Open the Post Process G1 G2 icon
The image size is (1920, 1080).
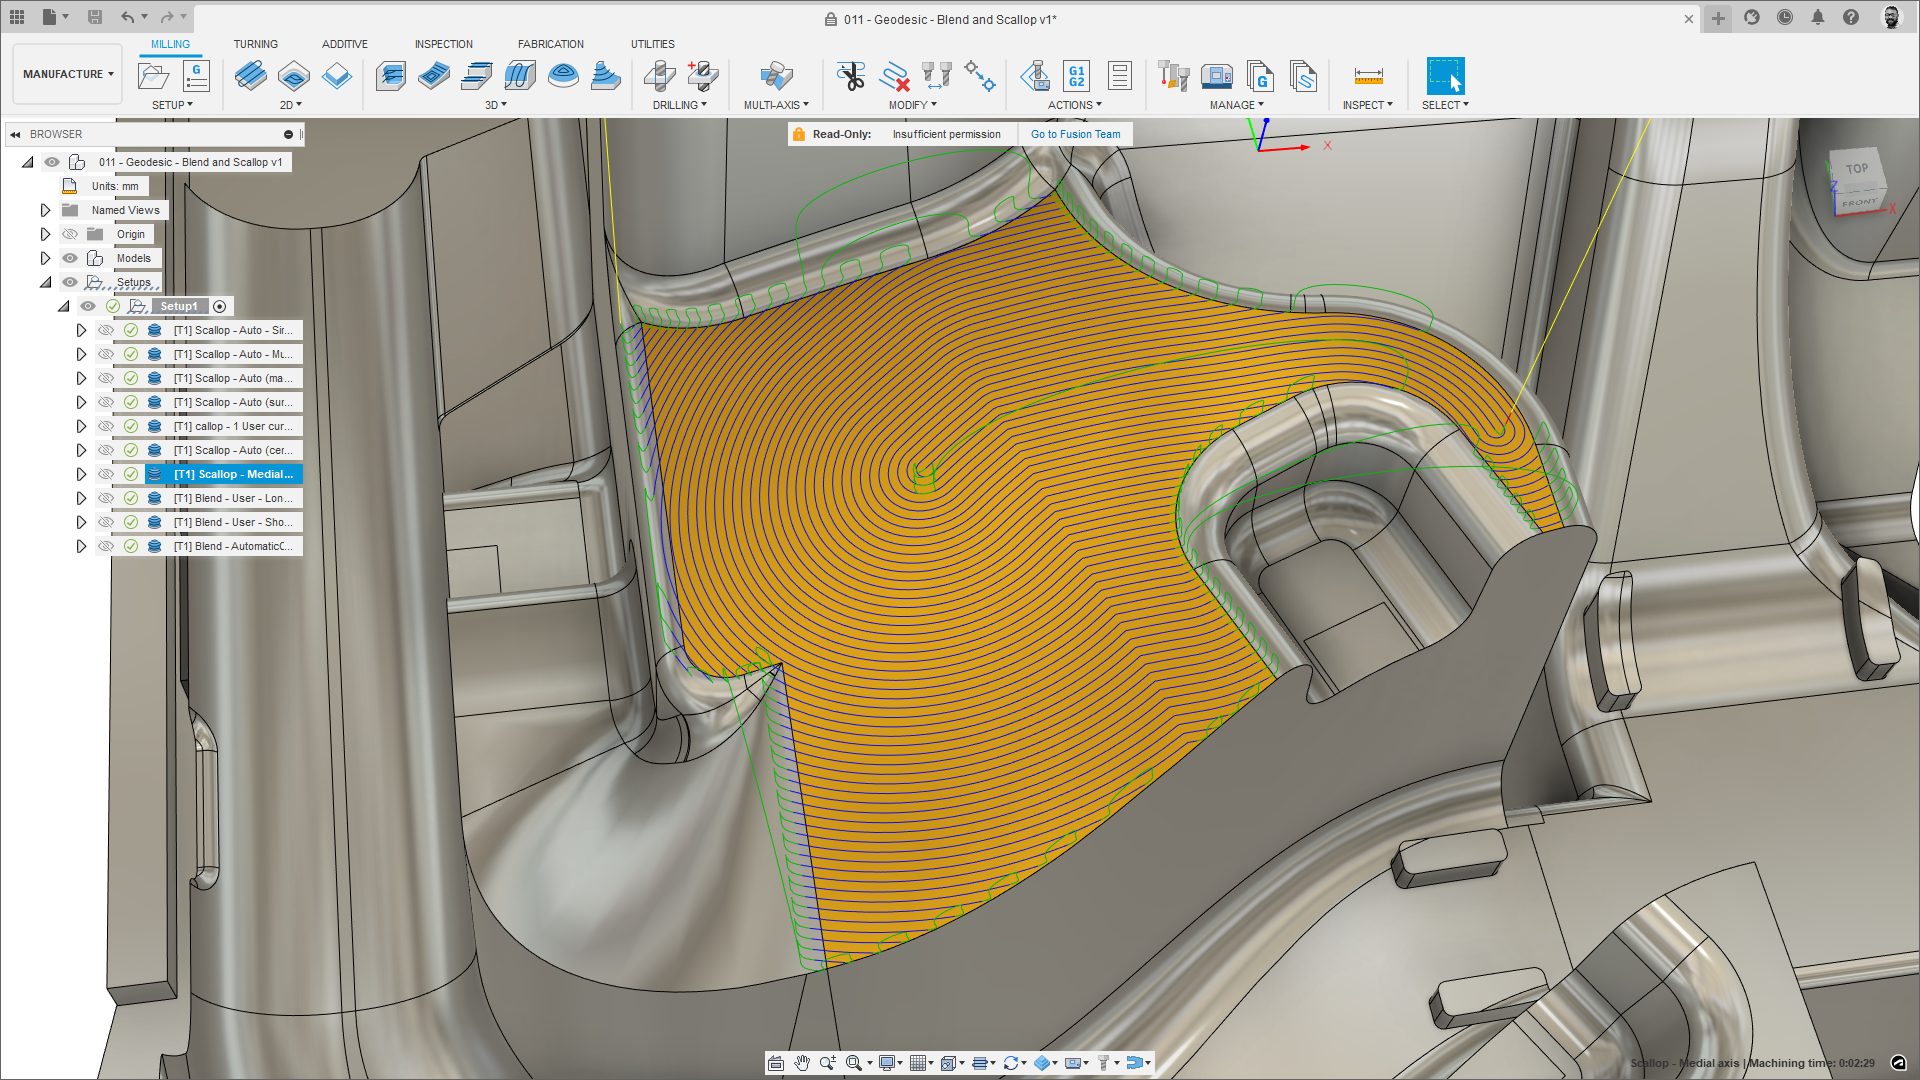click(x=1076, y=76)
